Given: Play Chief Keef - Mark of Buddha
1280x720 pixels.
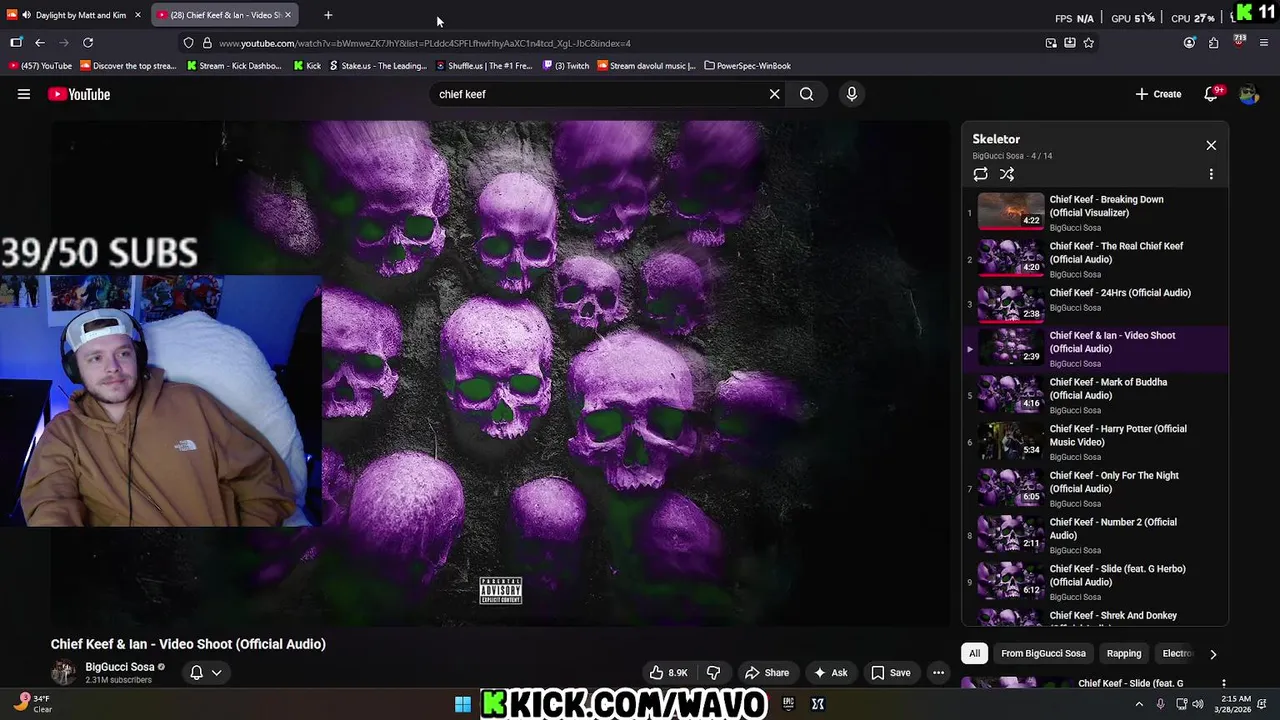Looking at the screenshot, I should pos(1095,395).
